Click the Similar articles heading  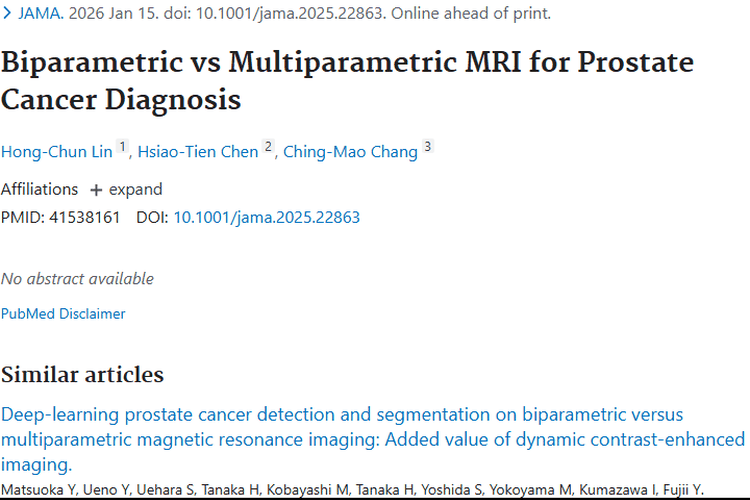tap(82, 375)
